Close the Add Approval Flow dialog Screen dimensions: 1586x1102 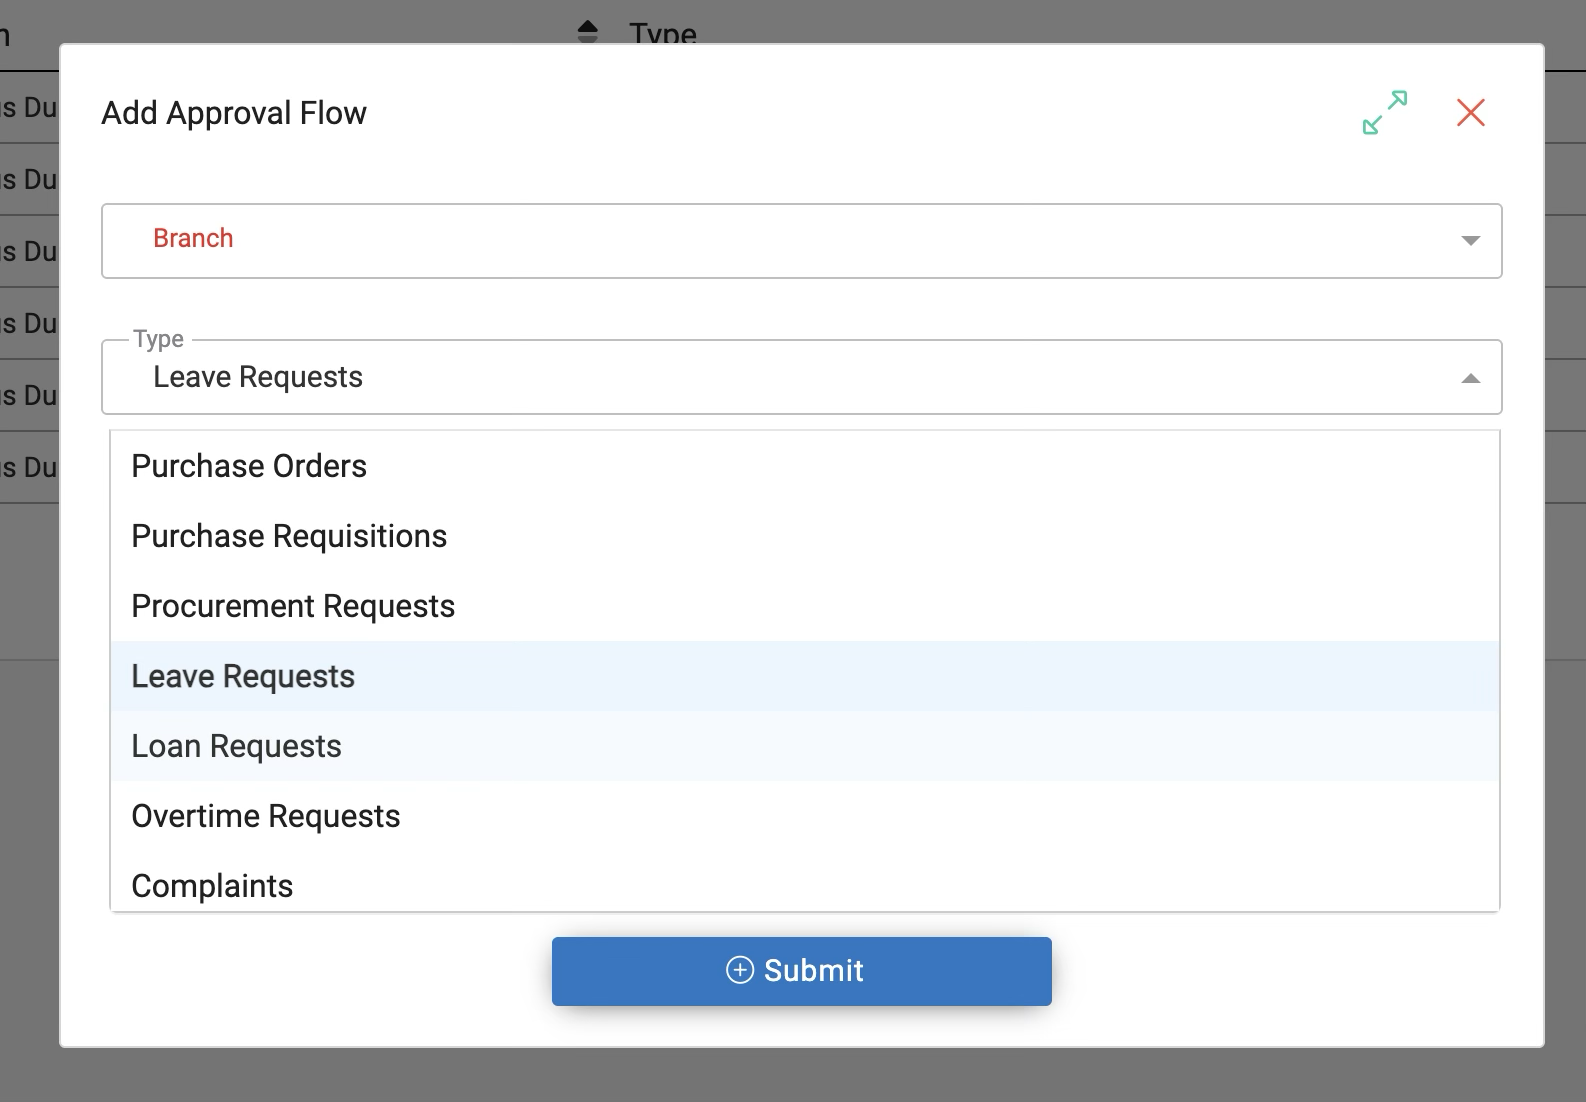[1470, 112]
